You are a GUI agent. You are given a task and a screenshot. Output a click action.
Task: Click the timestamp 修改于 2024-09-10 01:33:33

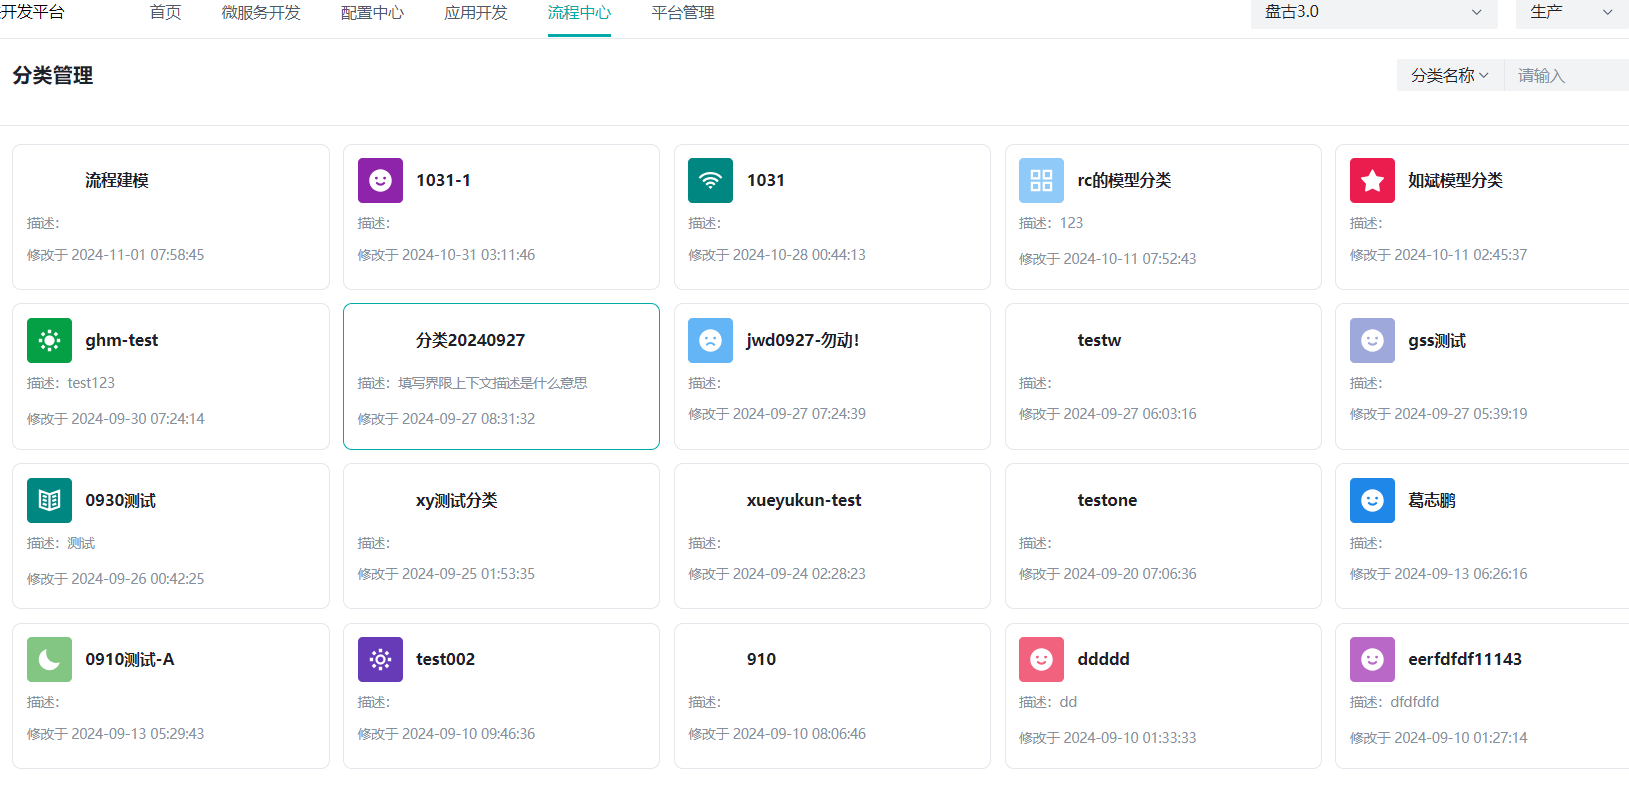pos(1108,738)
